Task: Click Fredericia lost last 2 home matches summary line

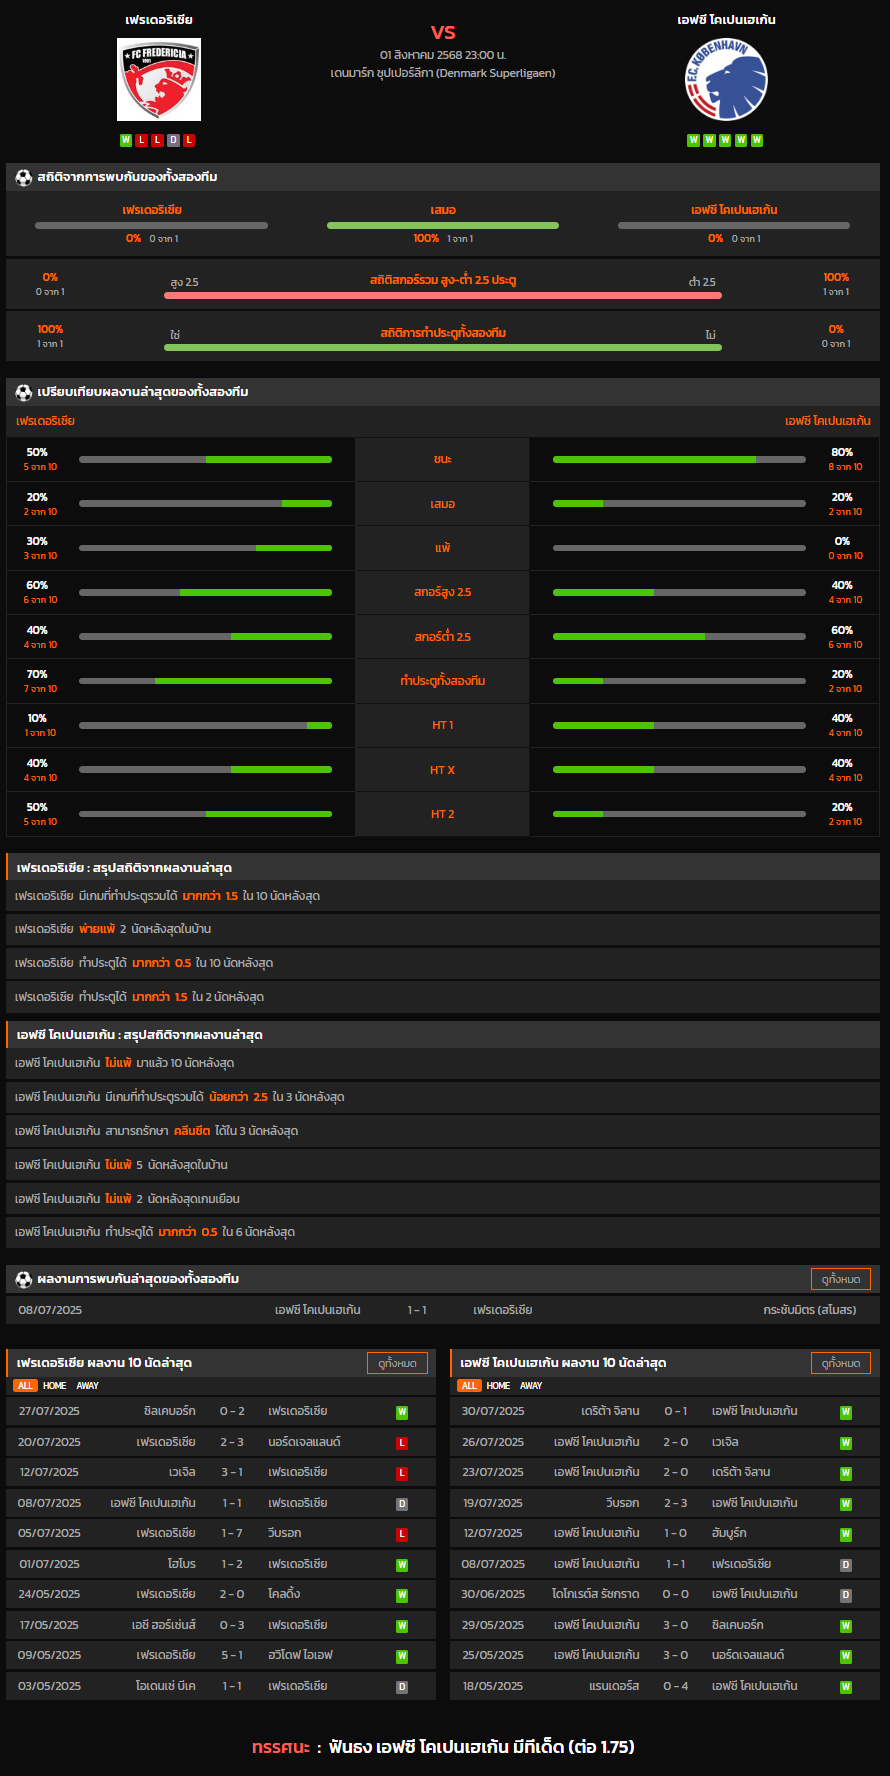Action: (x=443, y=929)
